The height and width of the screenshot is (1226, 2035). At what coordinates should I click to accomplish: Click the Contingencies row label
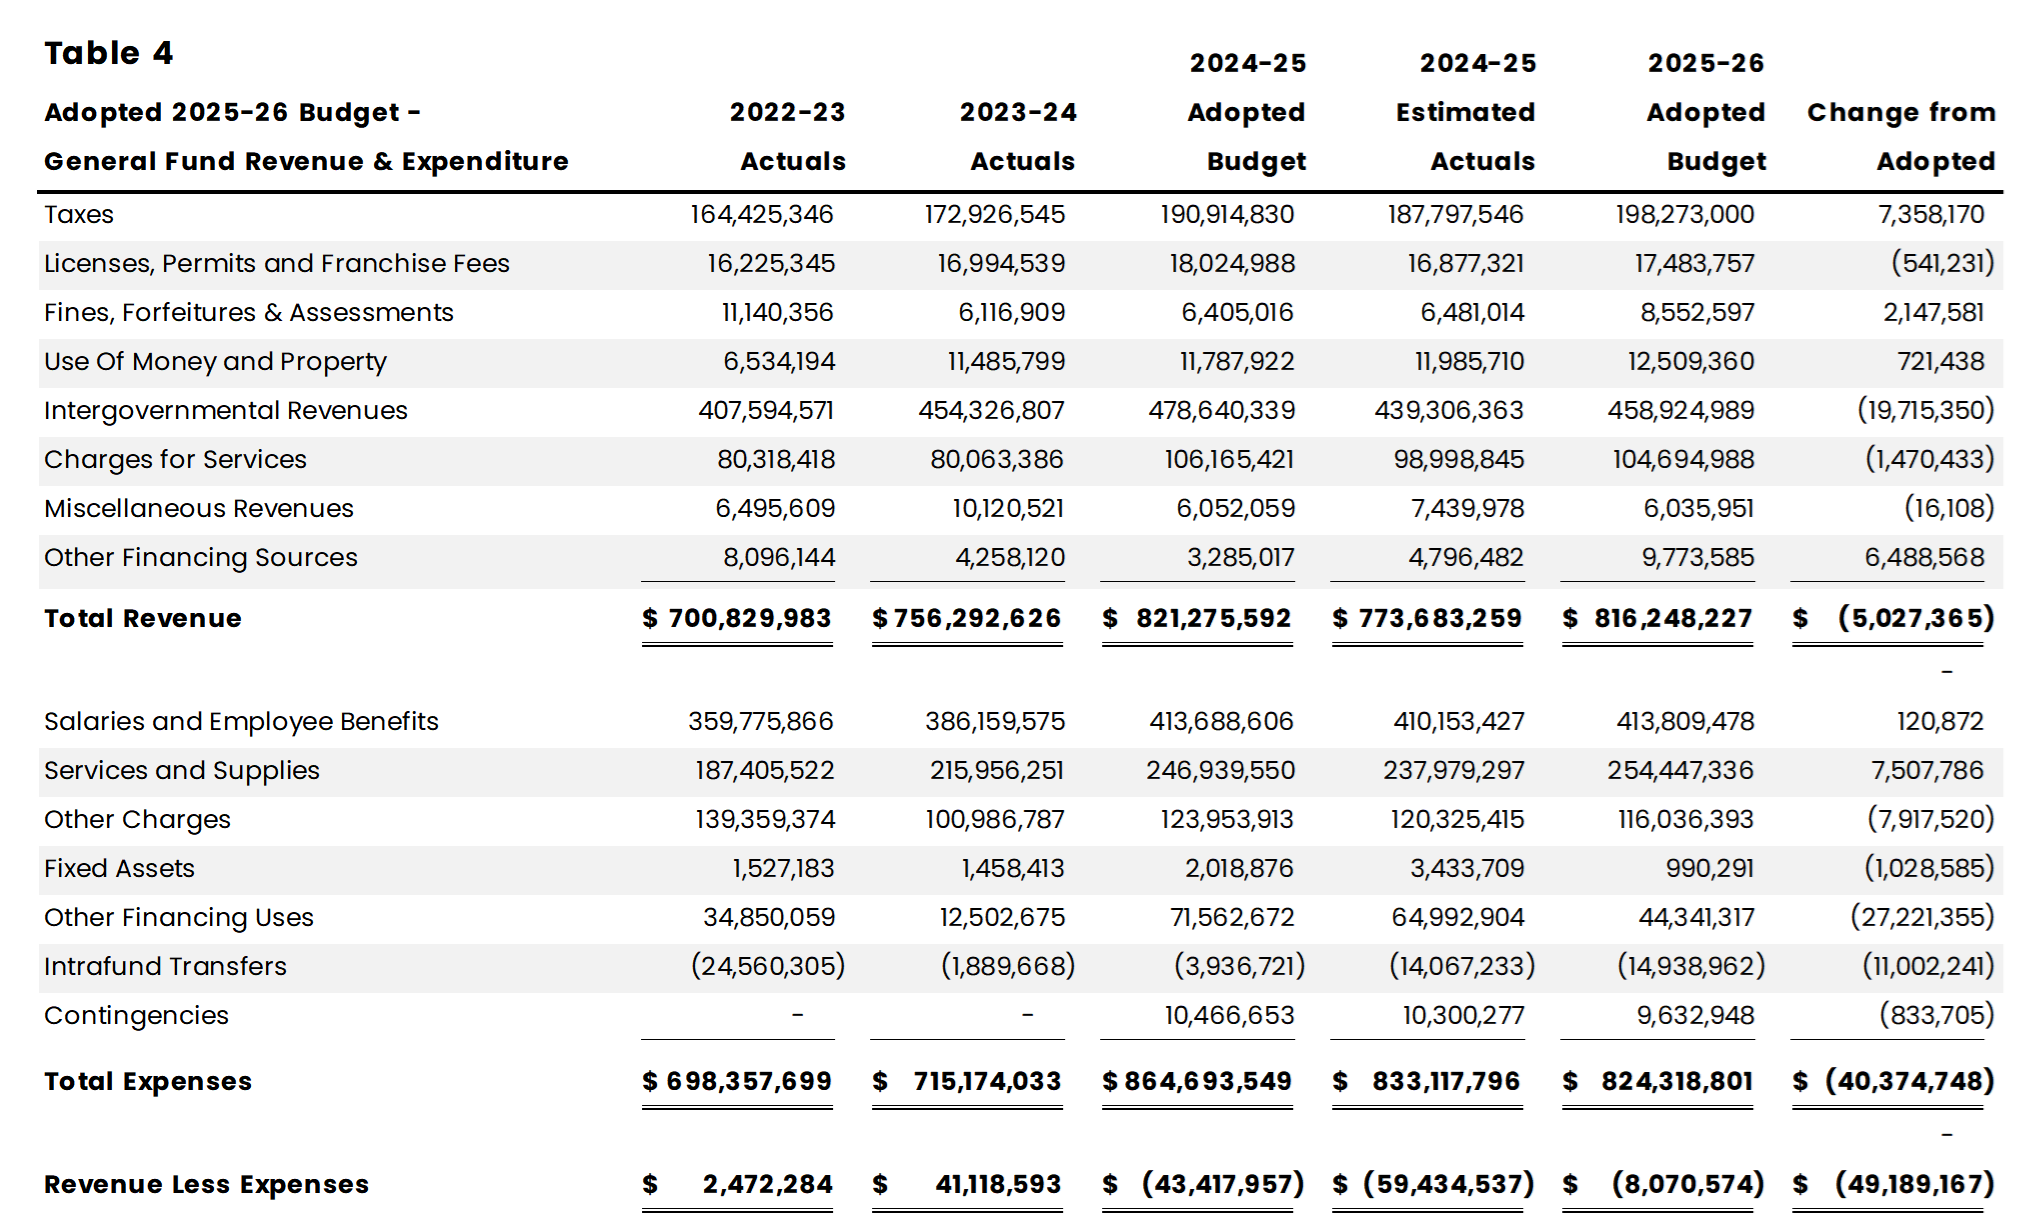click(x=136, y=1016)
